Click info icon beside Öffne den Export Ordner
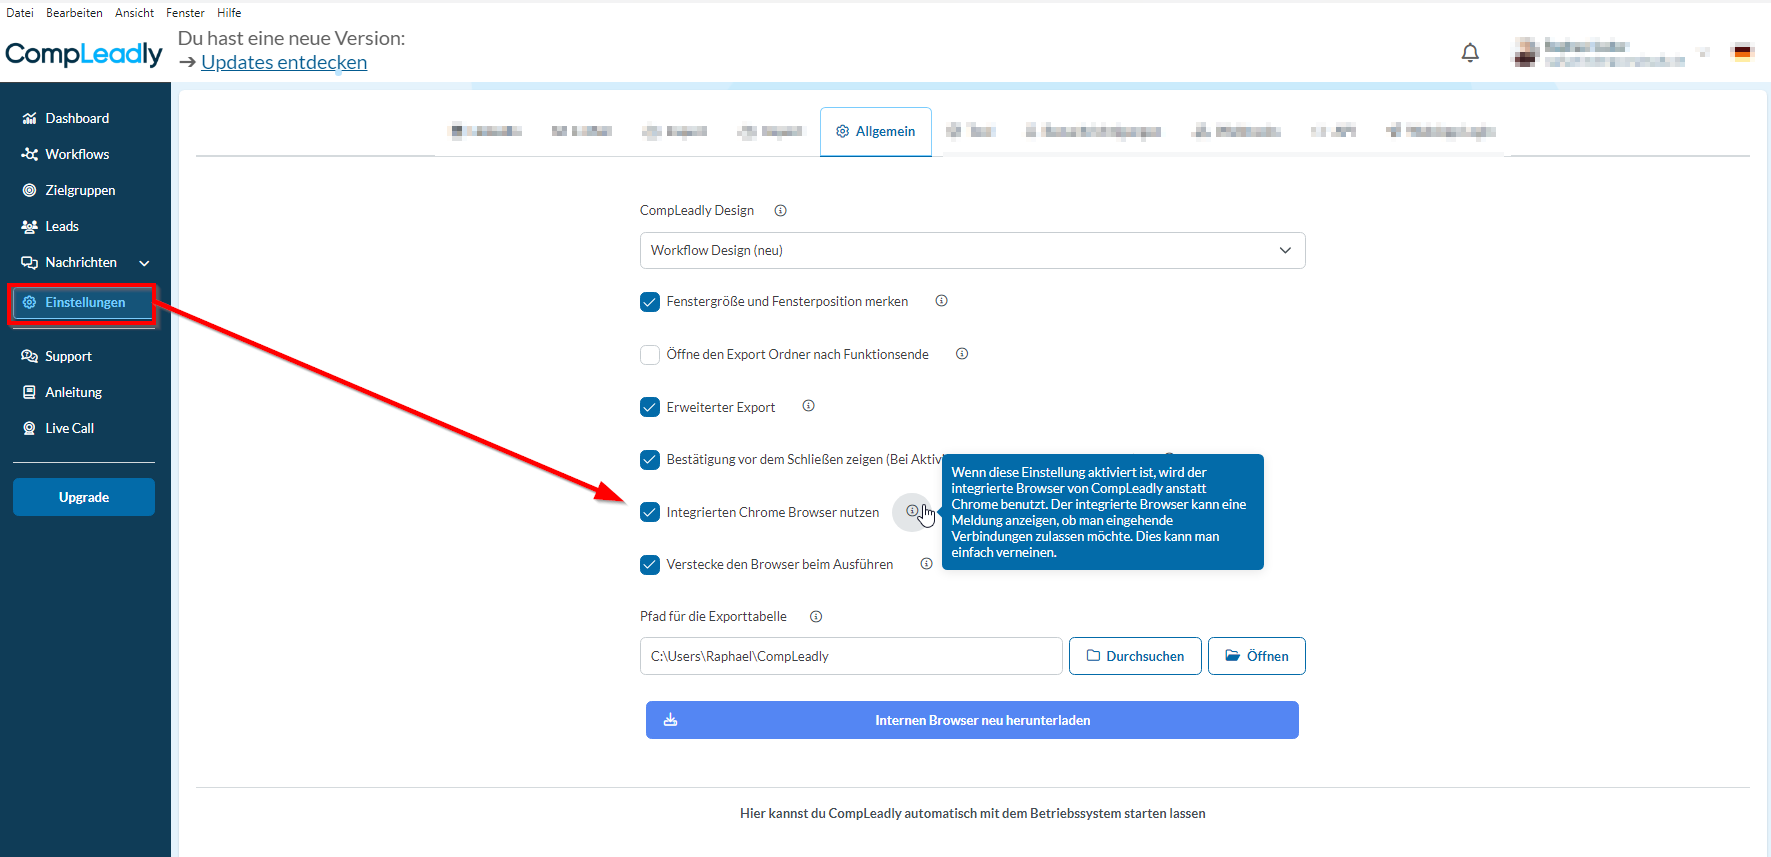Image resolution: width=1771 pixels, height=857 pixels. tap(961, 354)
